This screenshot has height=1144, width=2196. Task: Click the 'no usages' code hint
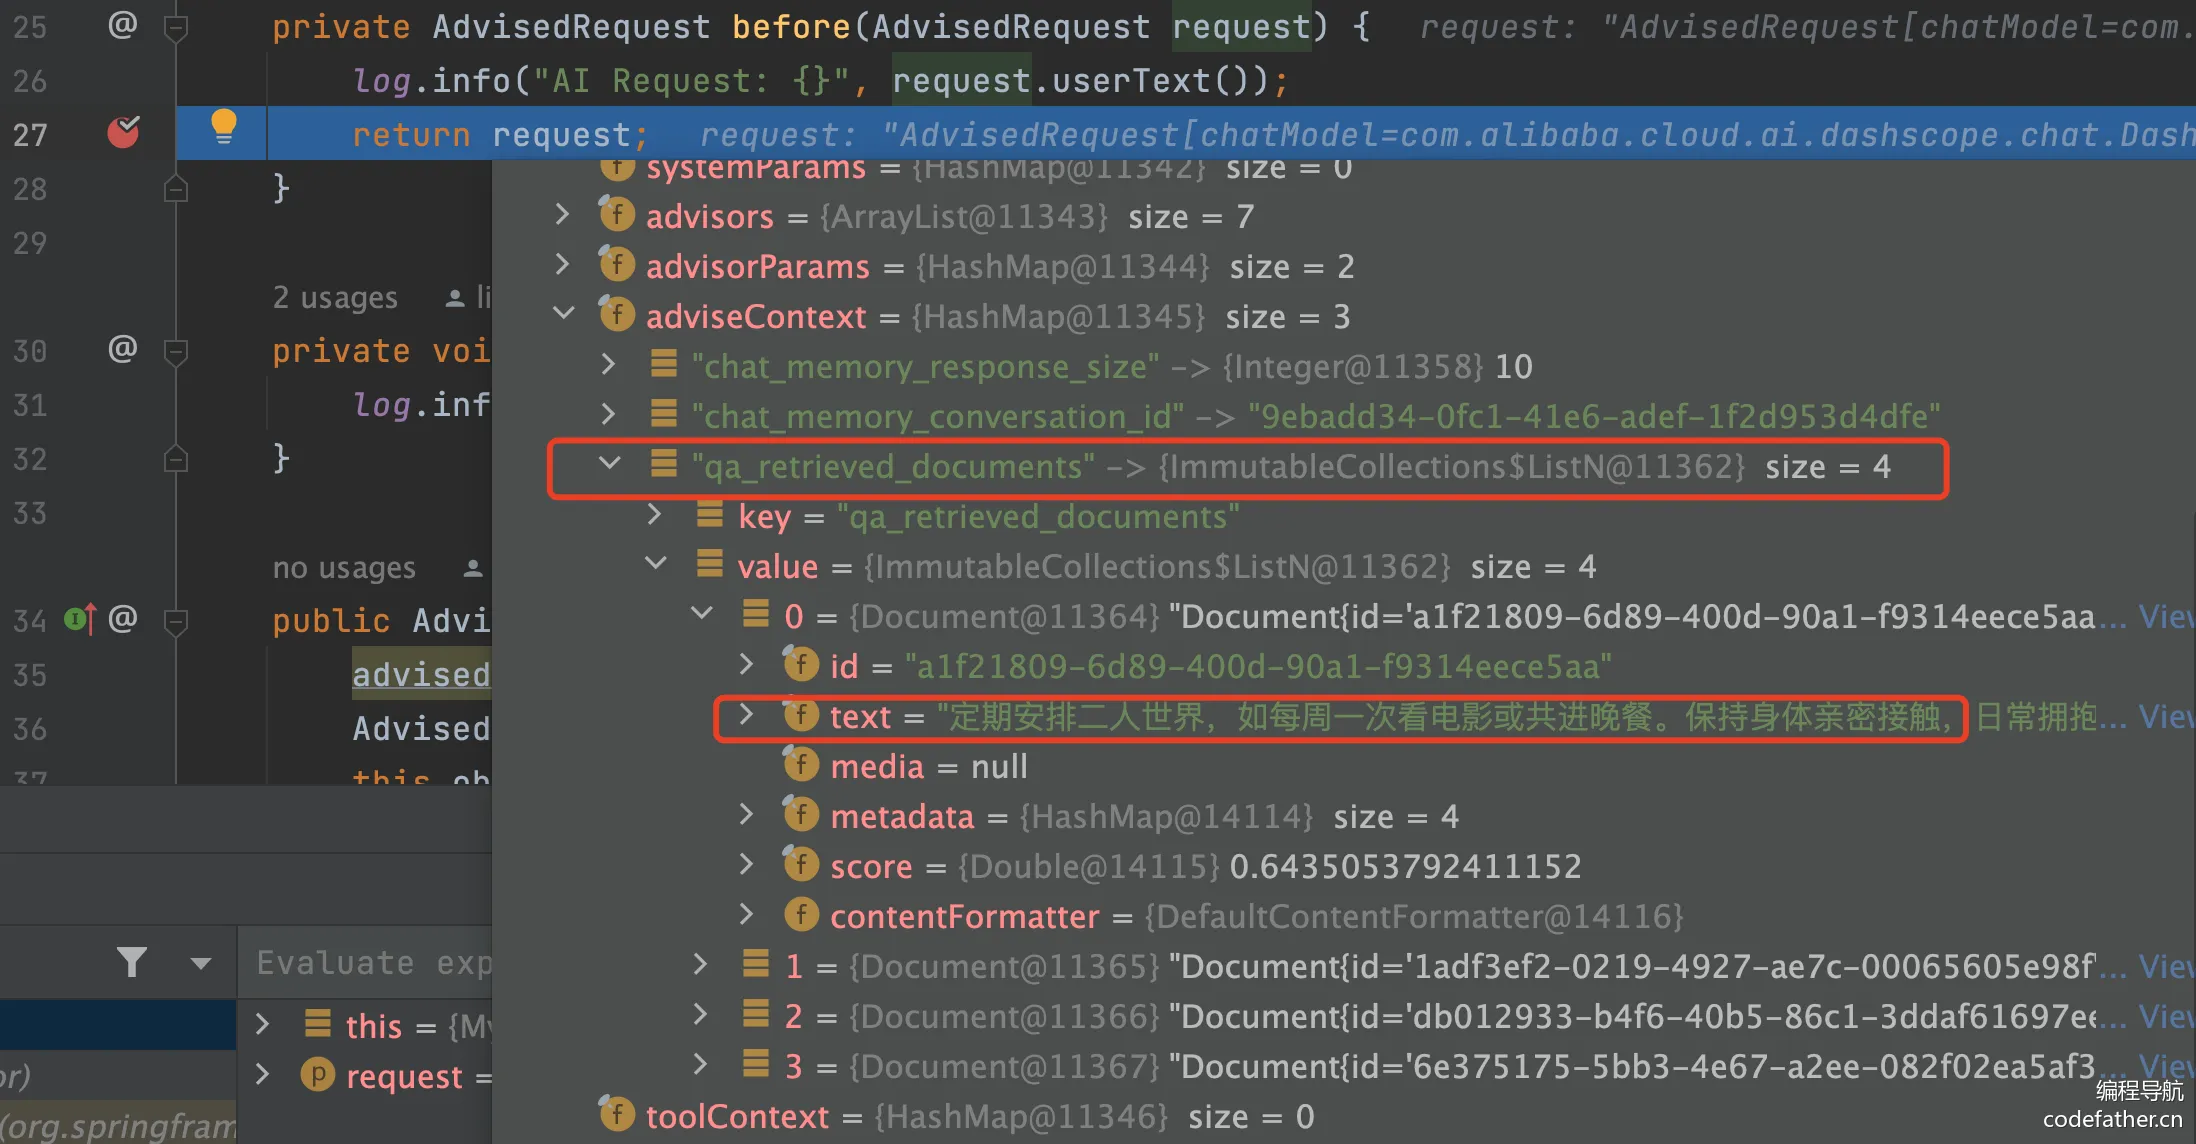tap(344, 567)
